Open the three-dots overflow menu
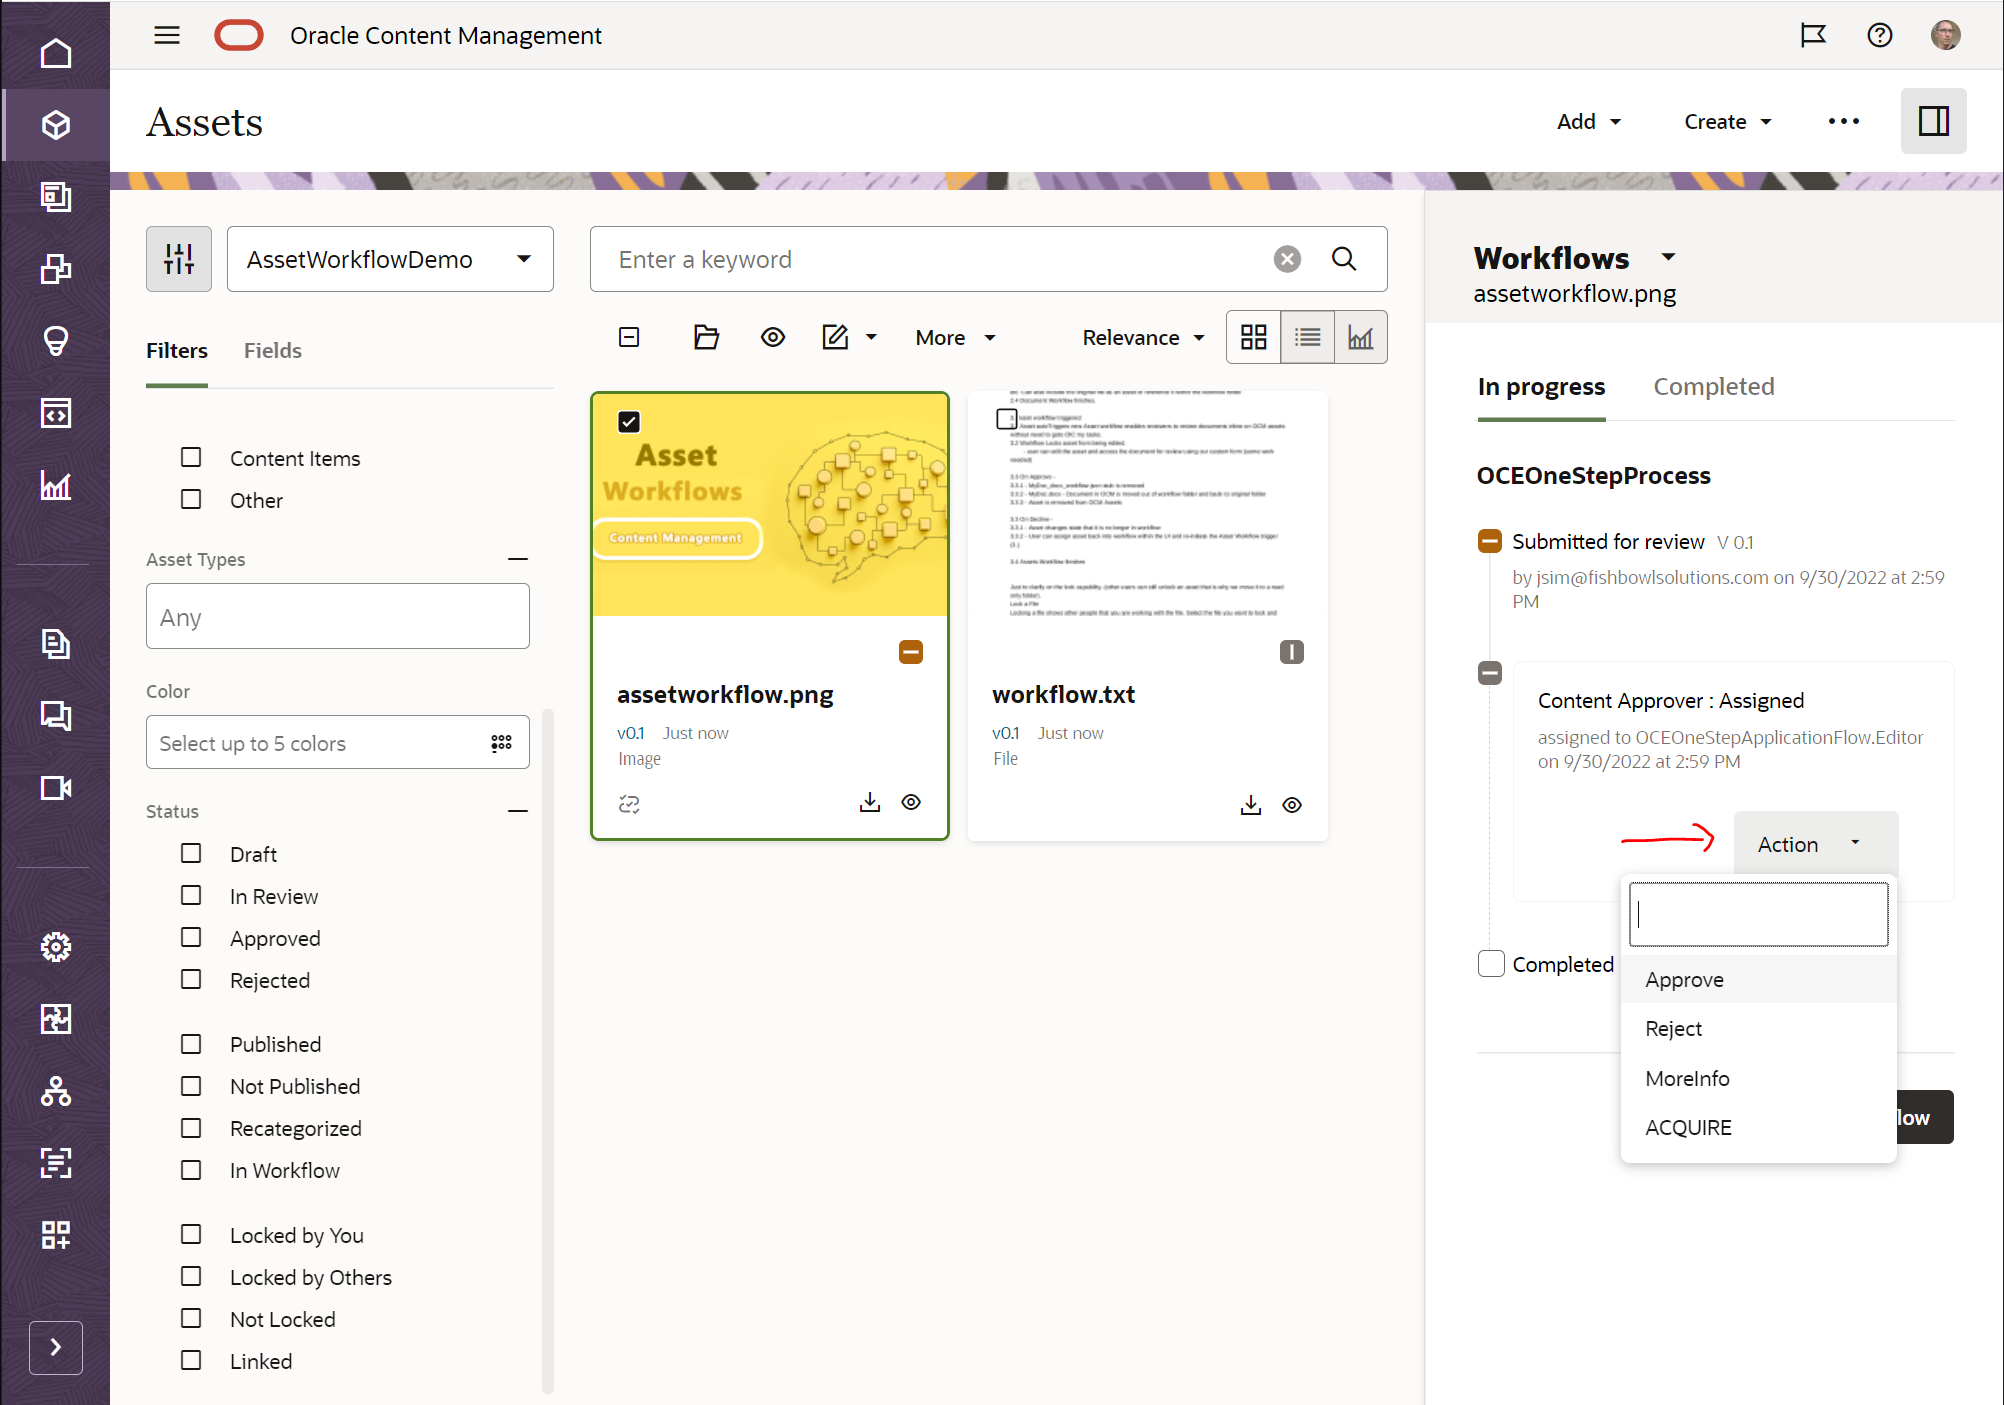This screenshot has width=2004, height=1405. (1843, 121)
